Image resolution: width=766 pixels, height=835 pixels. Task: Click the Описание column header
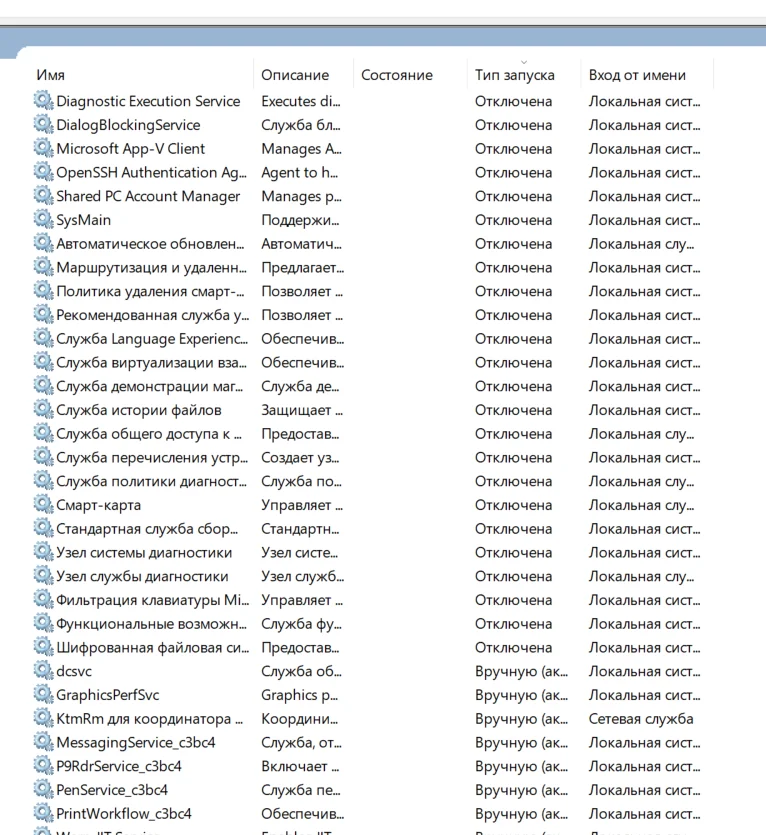[x=295, y=75]
